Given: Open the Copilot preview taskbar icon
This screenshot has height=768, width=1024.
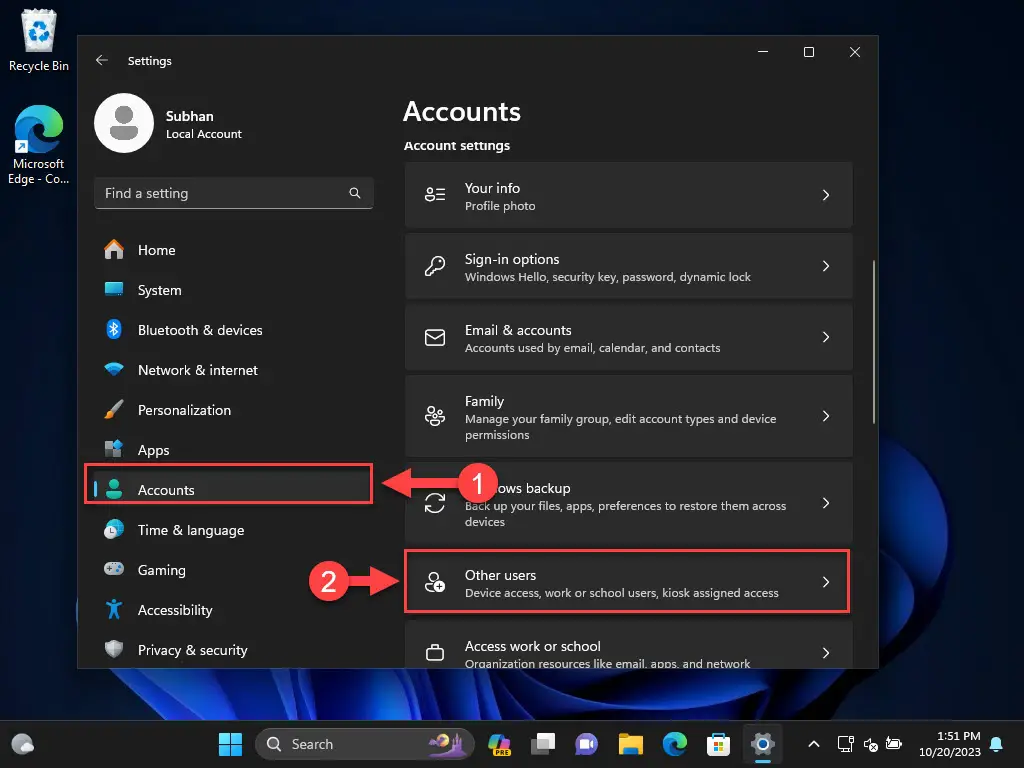Looking at the screenshot, I should 500,744.
